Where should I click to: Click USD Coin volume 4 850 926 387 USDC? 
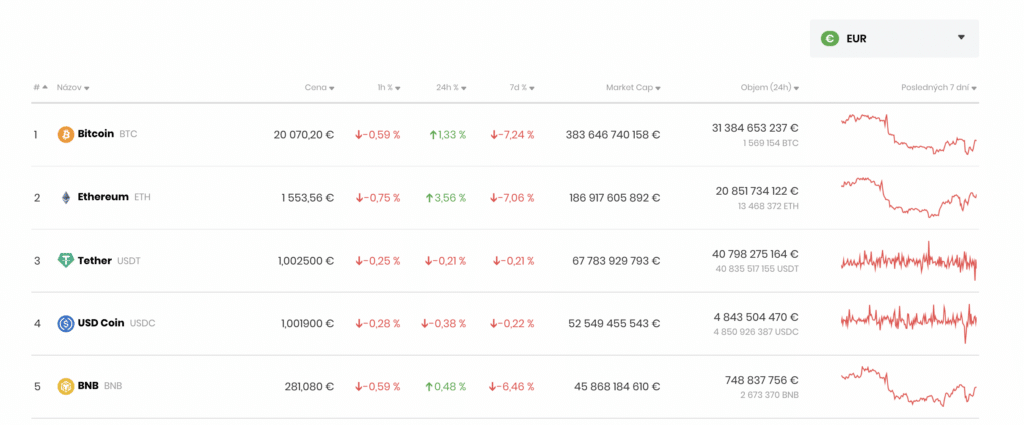[756, 332]
